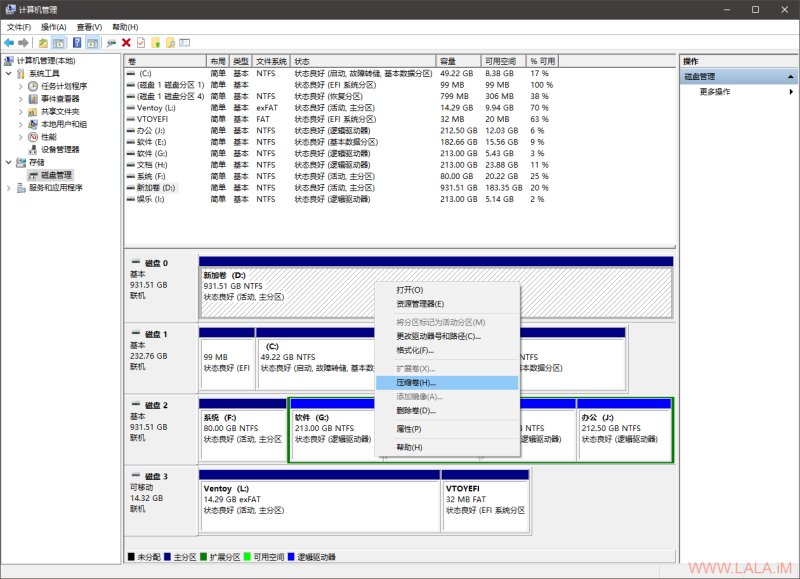Collapse the 系统工具 tree node
800x579 pixels.
tap(9, 73)
